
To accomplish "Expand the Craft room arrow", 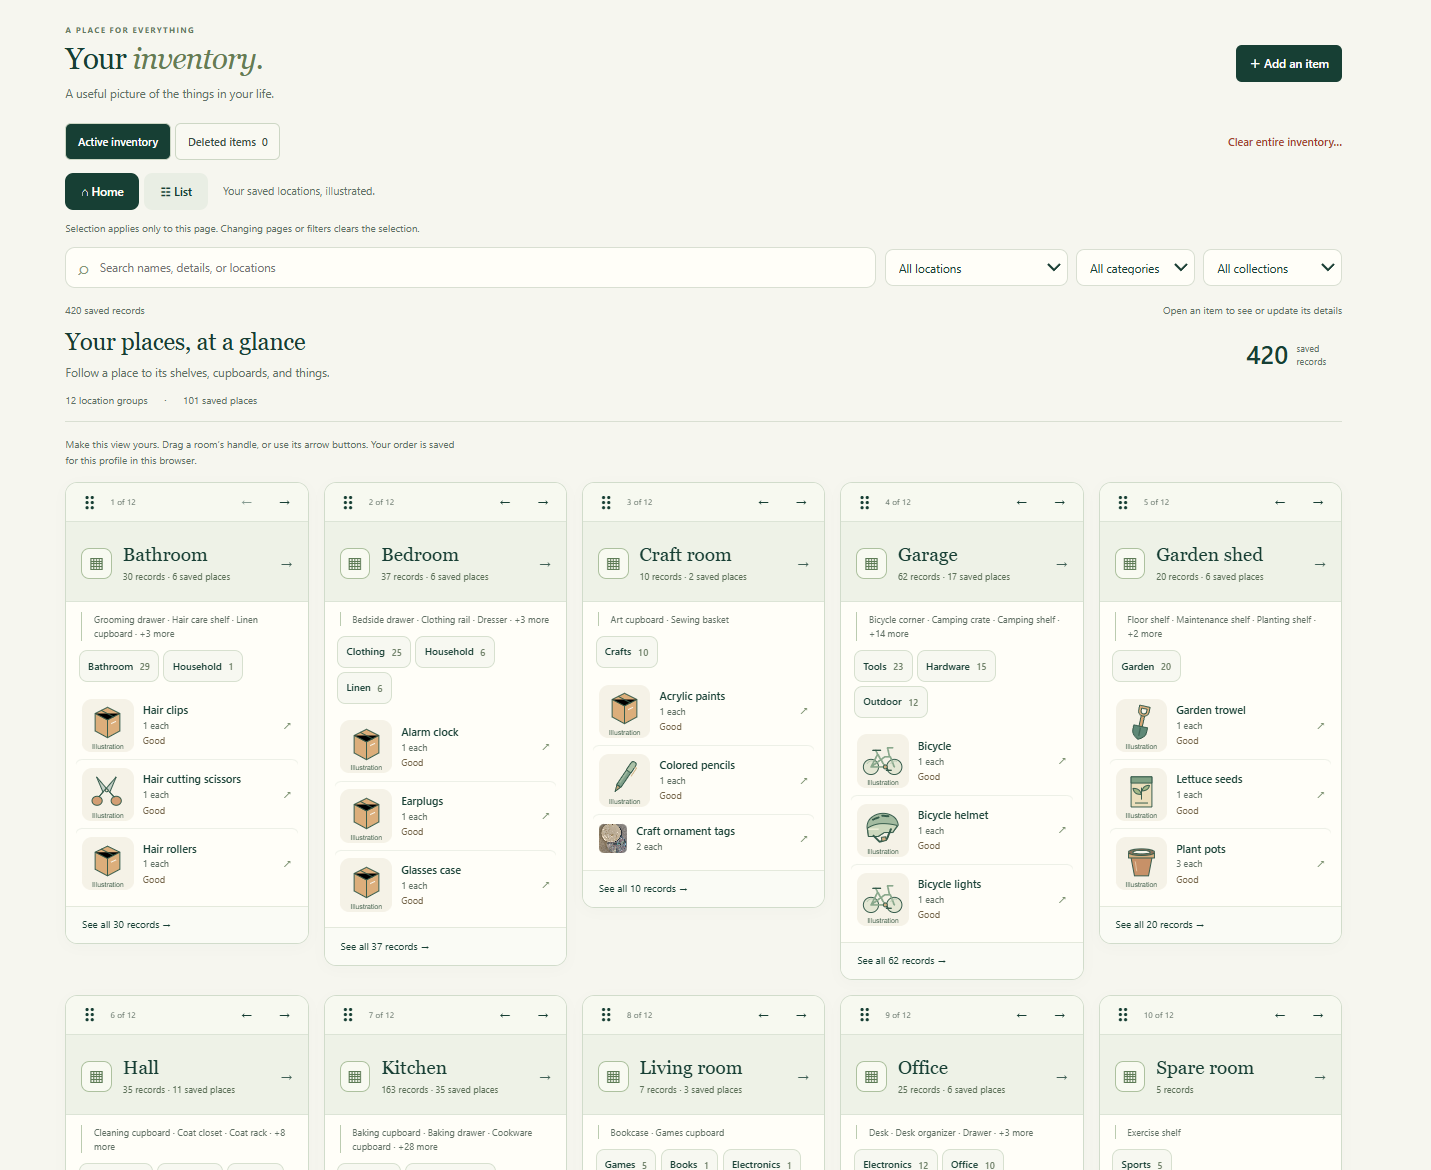I will click(803, 564).
